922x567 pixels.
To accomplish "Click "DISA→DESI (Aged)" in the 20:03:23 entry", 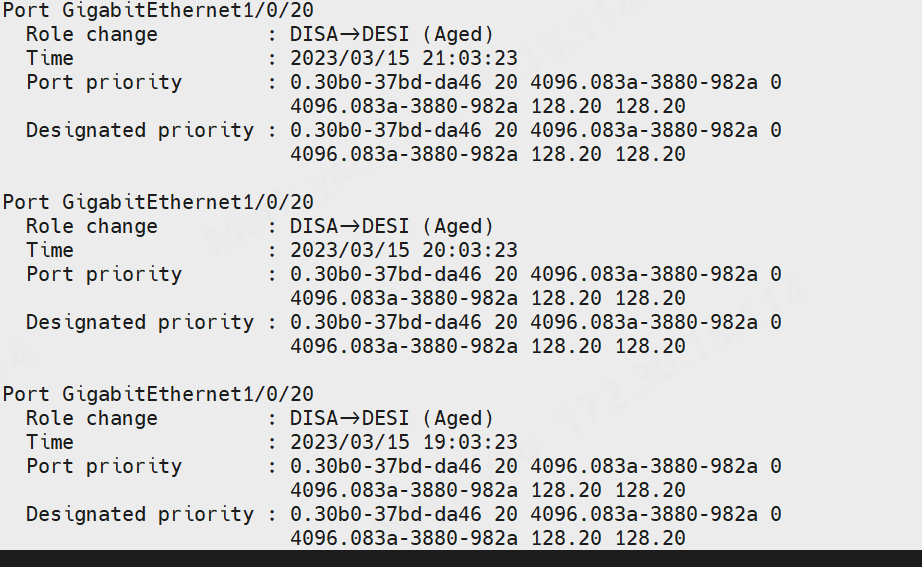I will tap(392, 226).
